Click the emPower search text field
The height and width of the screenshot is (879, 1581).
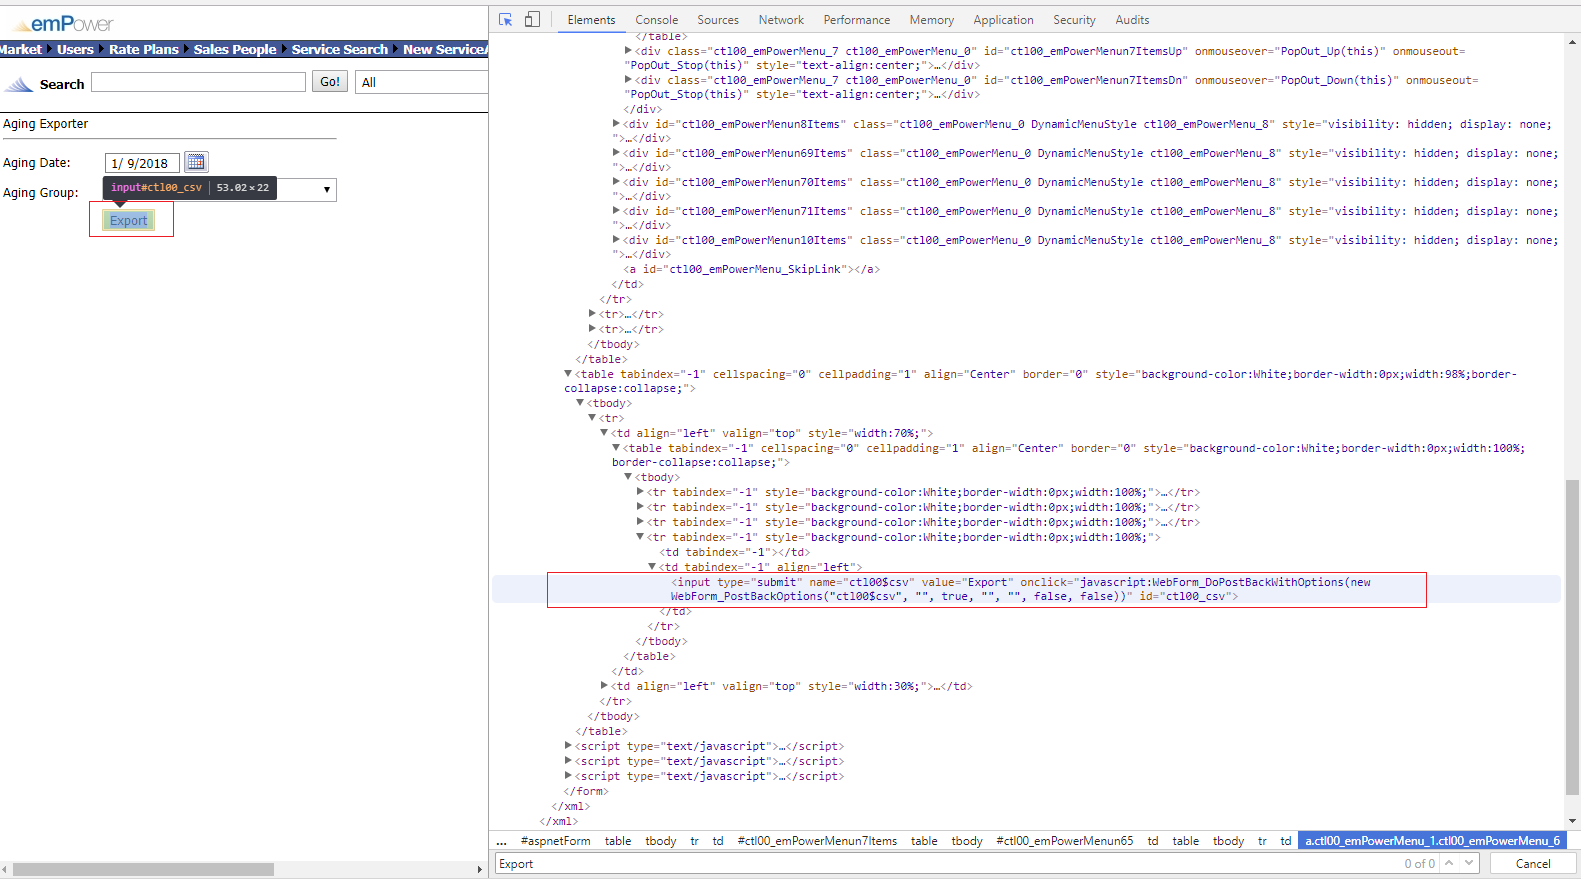(198, 82)
